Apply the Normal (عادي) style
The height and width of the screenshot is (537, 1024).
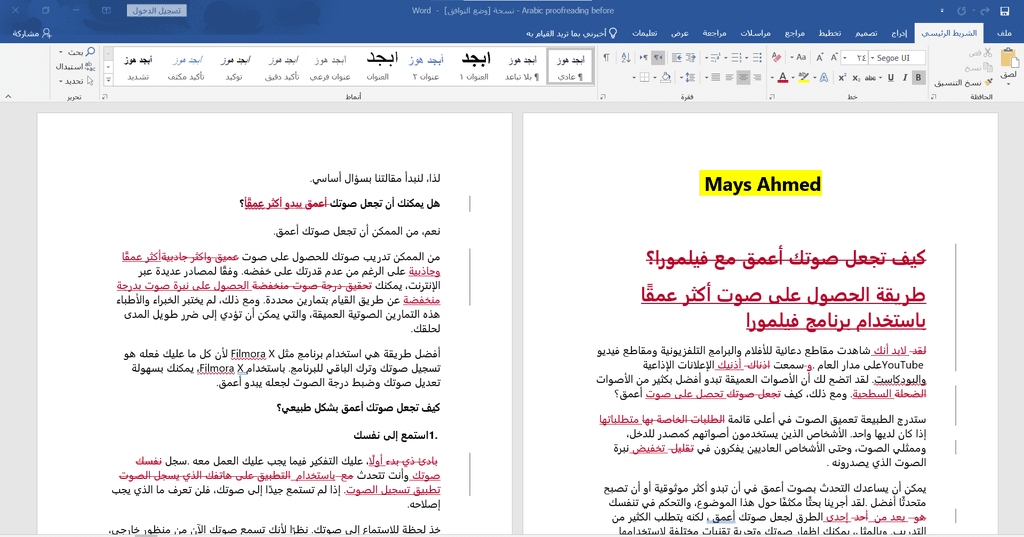point(569,66)
